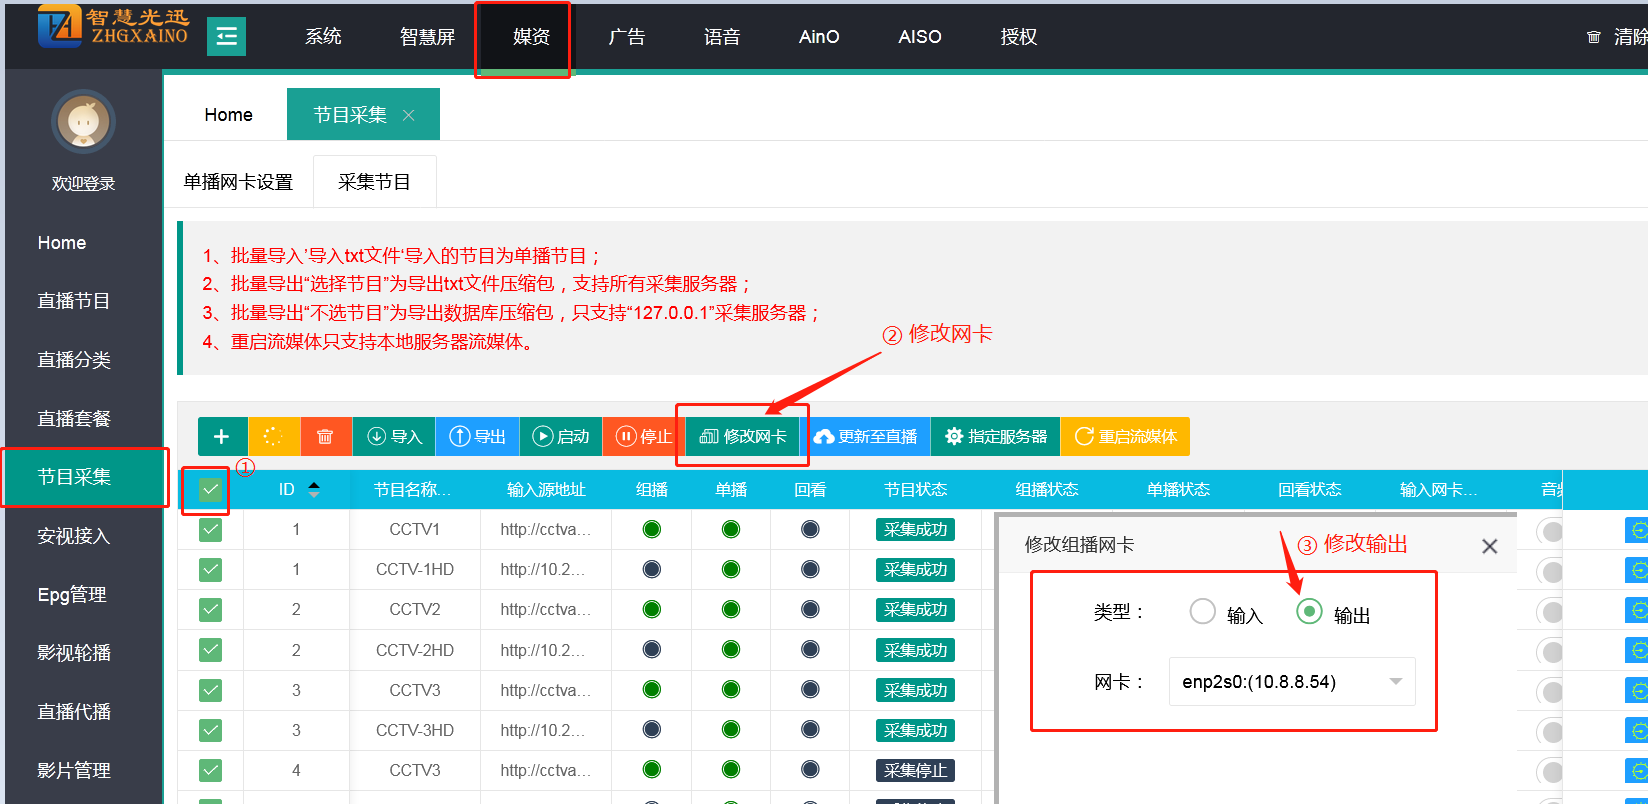
Task: Select the 输出 radio button
Action: pos(1309,611)
